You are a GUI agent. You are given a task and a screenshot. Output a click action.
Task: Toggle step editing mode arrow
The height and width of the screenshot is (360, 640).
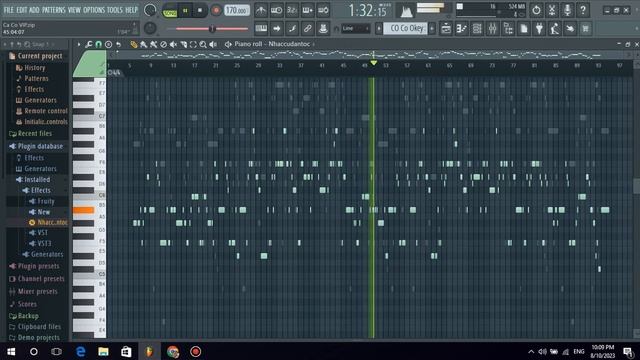click(x=276, y=28)
